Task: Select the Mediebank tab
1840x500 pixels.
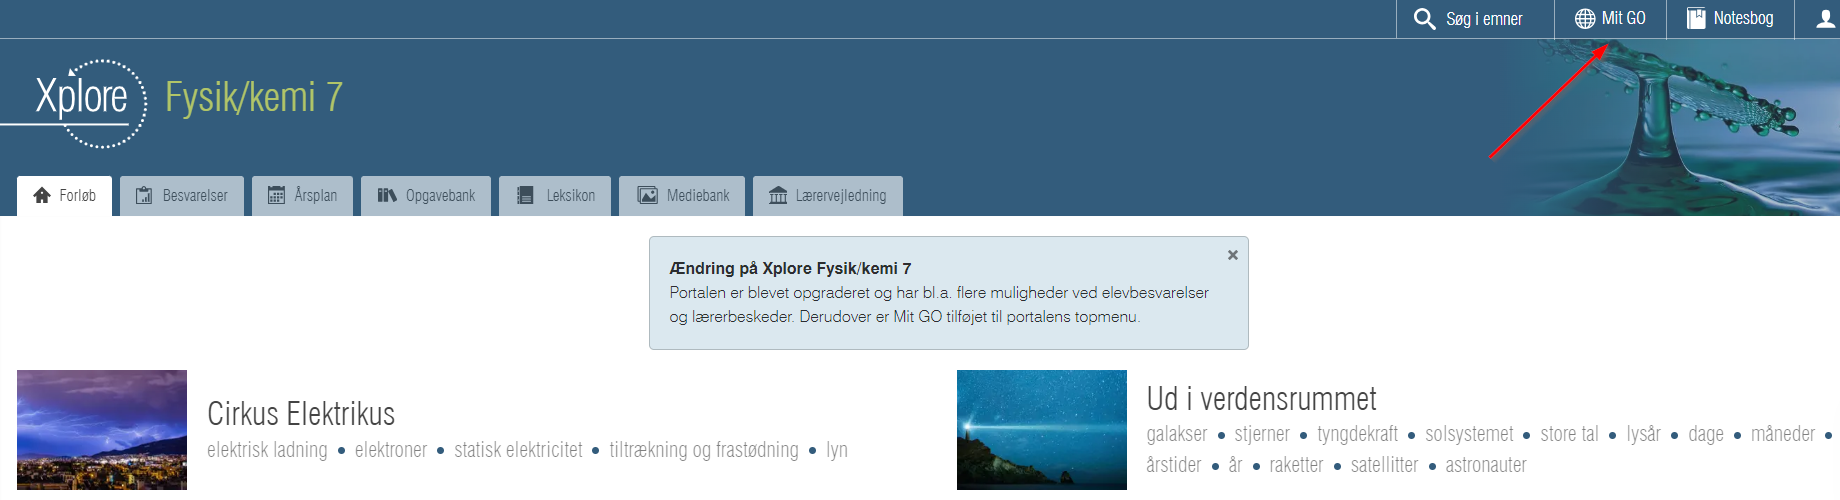Action: (684, 196)
